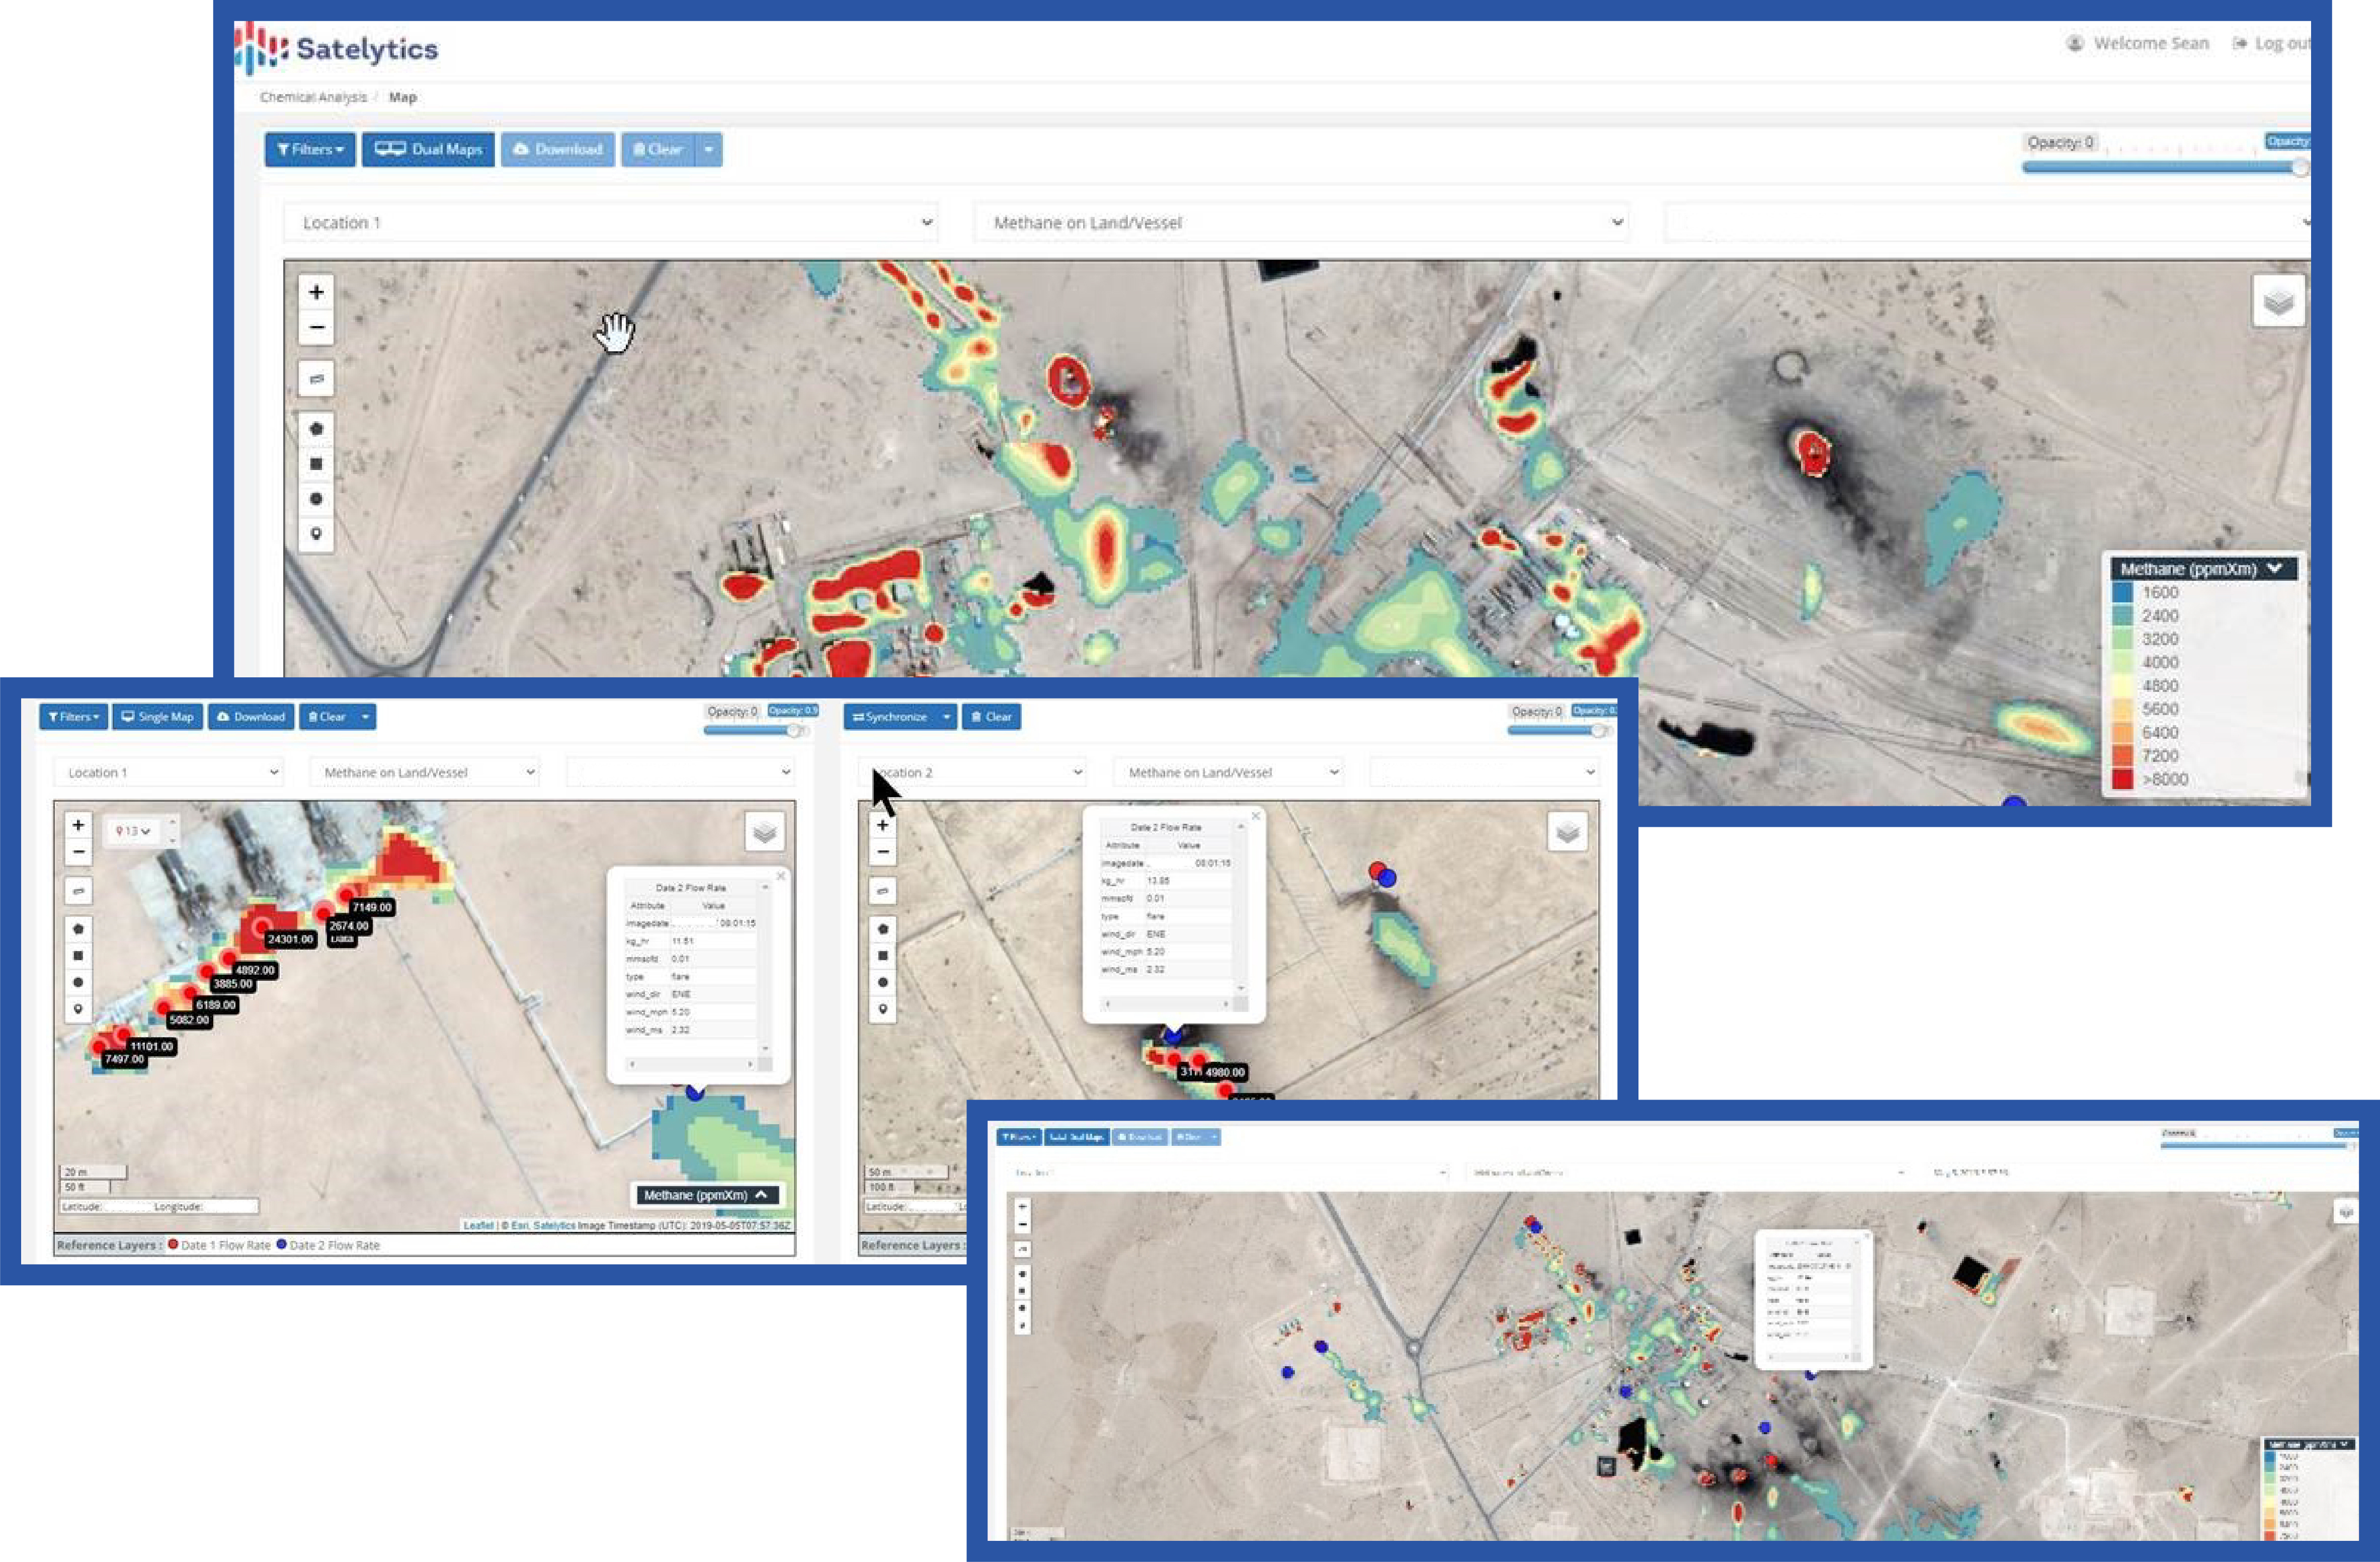Close the Date 2 Flow Rate popup in Location 2 map
The height and width of the screenshot is (1562, 2380).
tap(1255, 816)
